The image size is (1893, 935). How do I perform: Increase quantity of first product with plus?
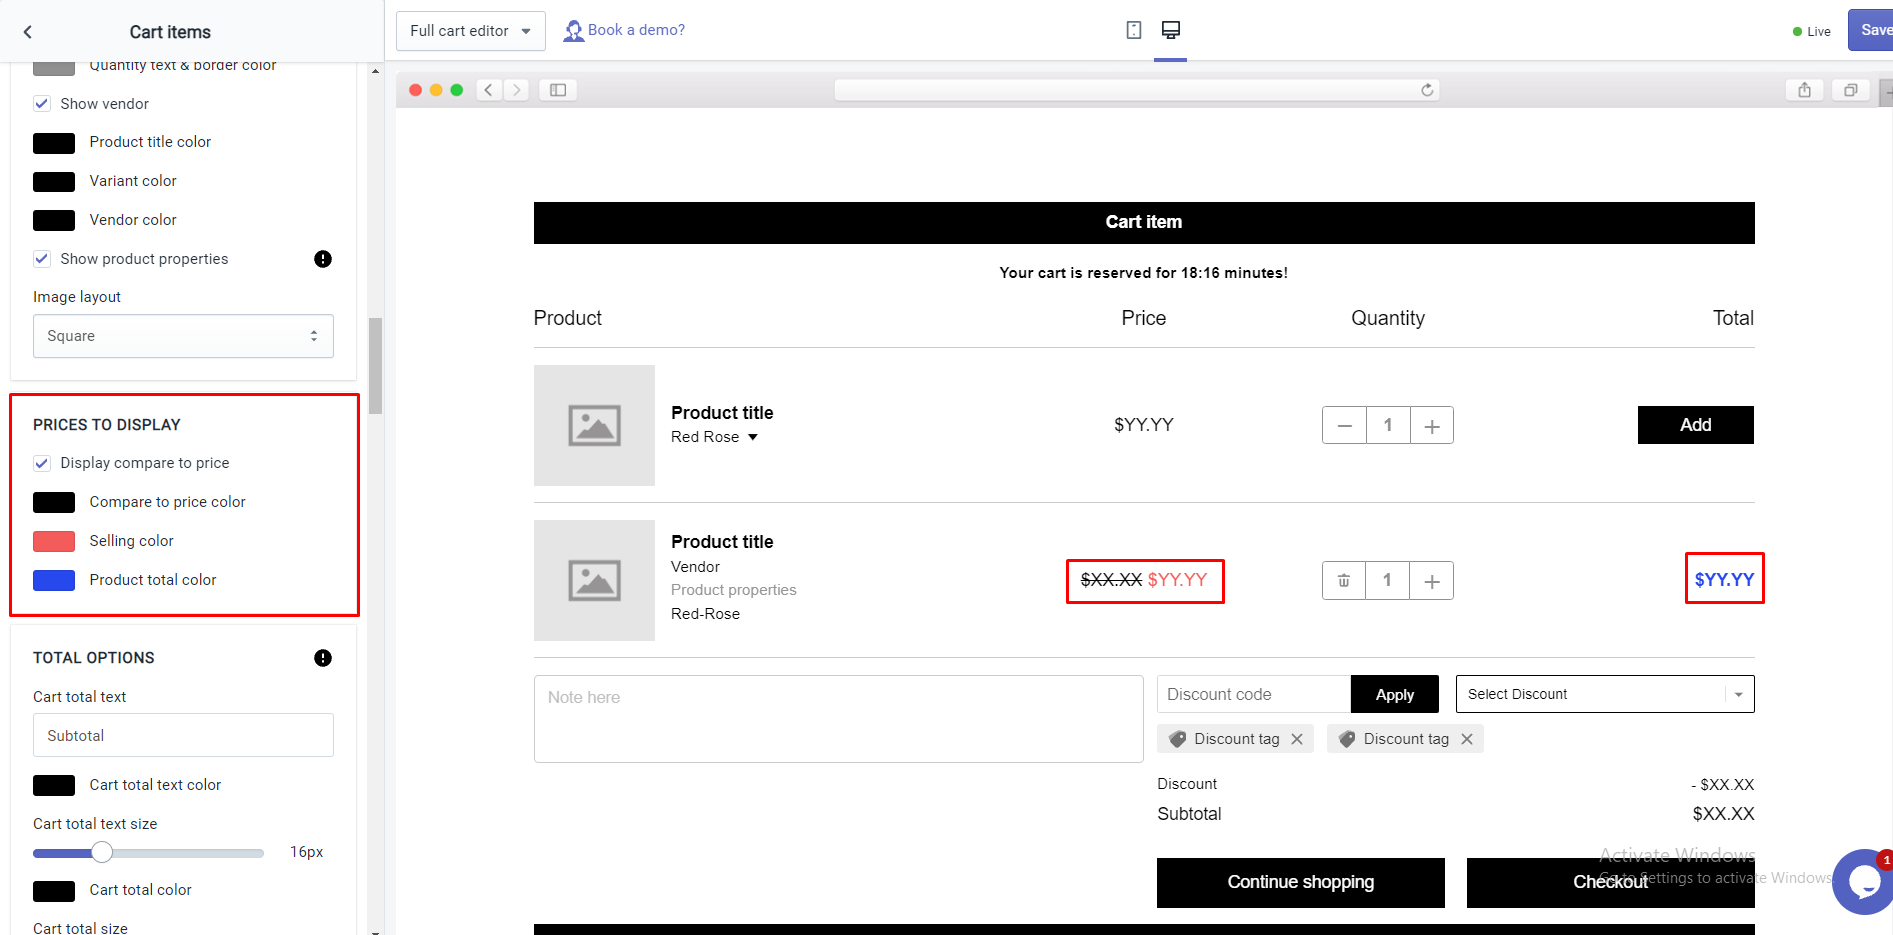1432,425
